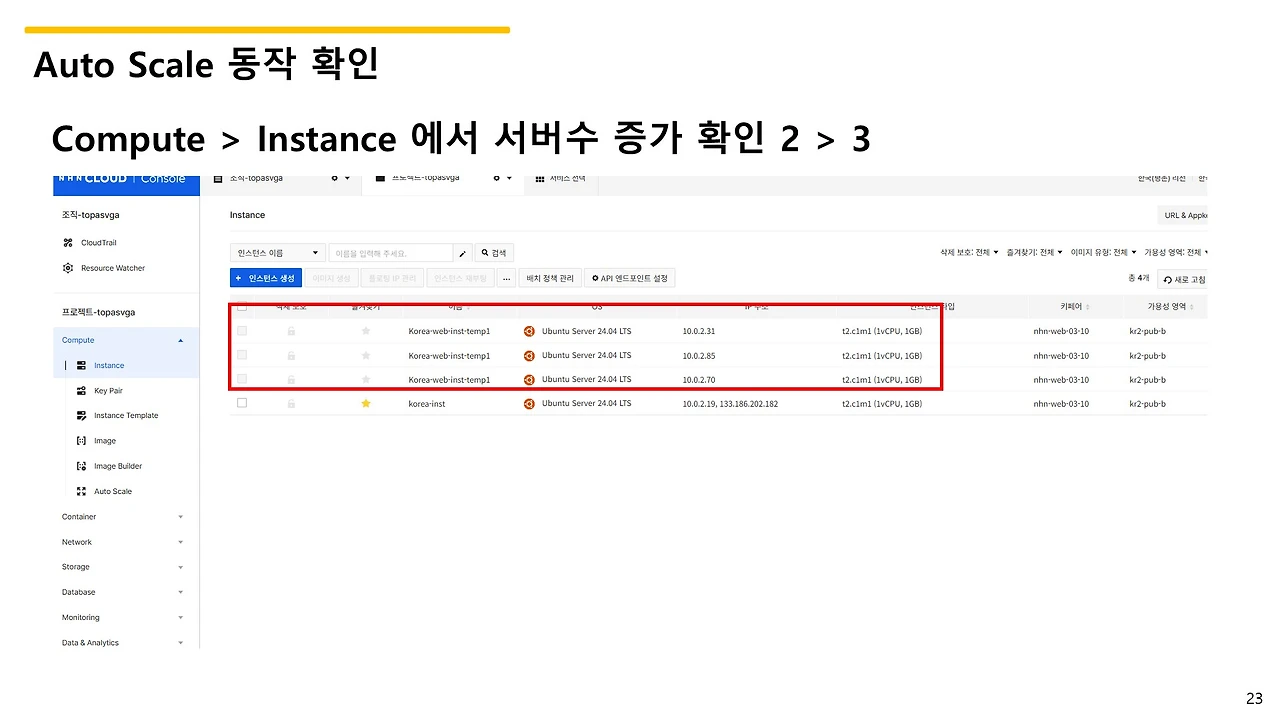1280x720 pixels.
Task: Open the 인스턴스 이름 filter dropdown
Action: click(277, 252)
